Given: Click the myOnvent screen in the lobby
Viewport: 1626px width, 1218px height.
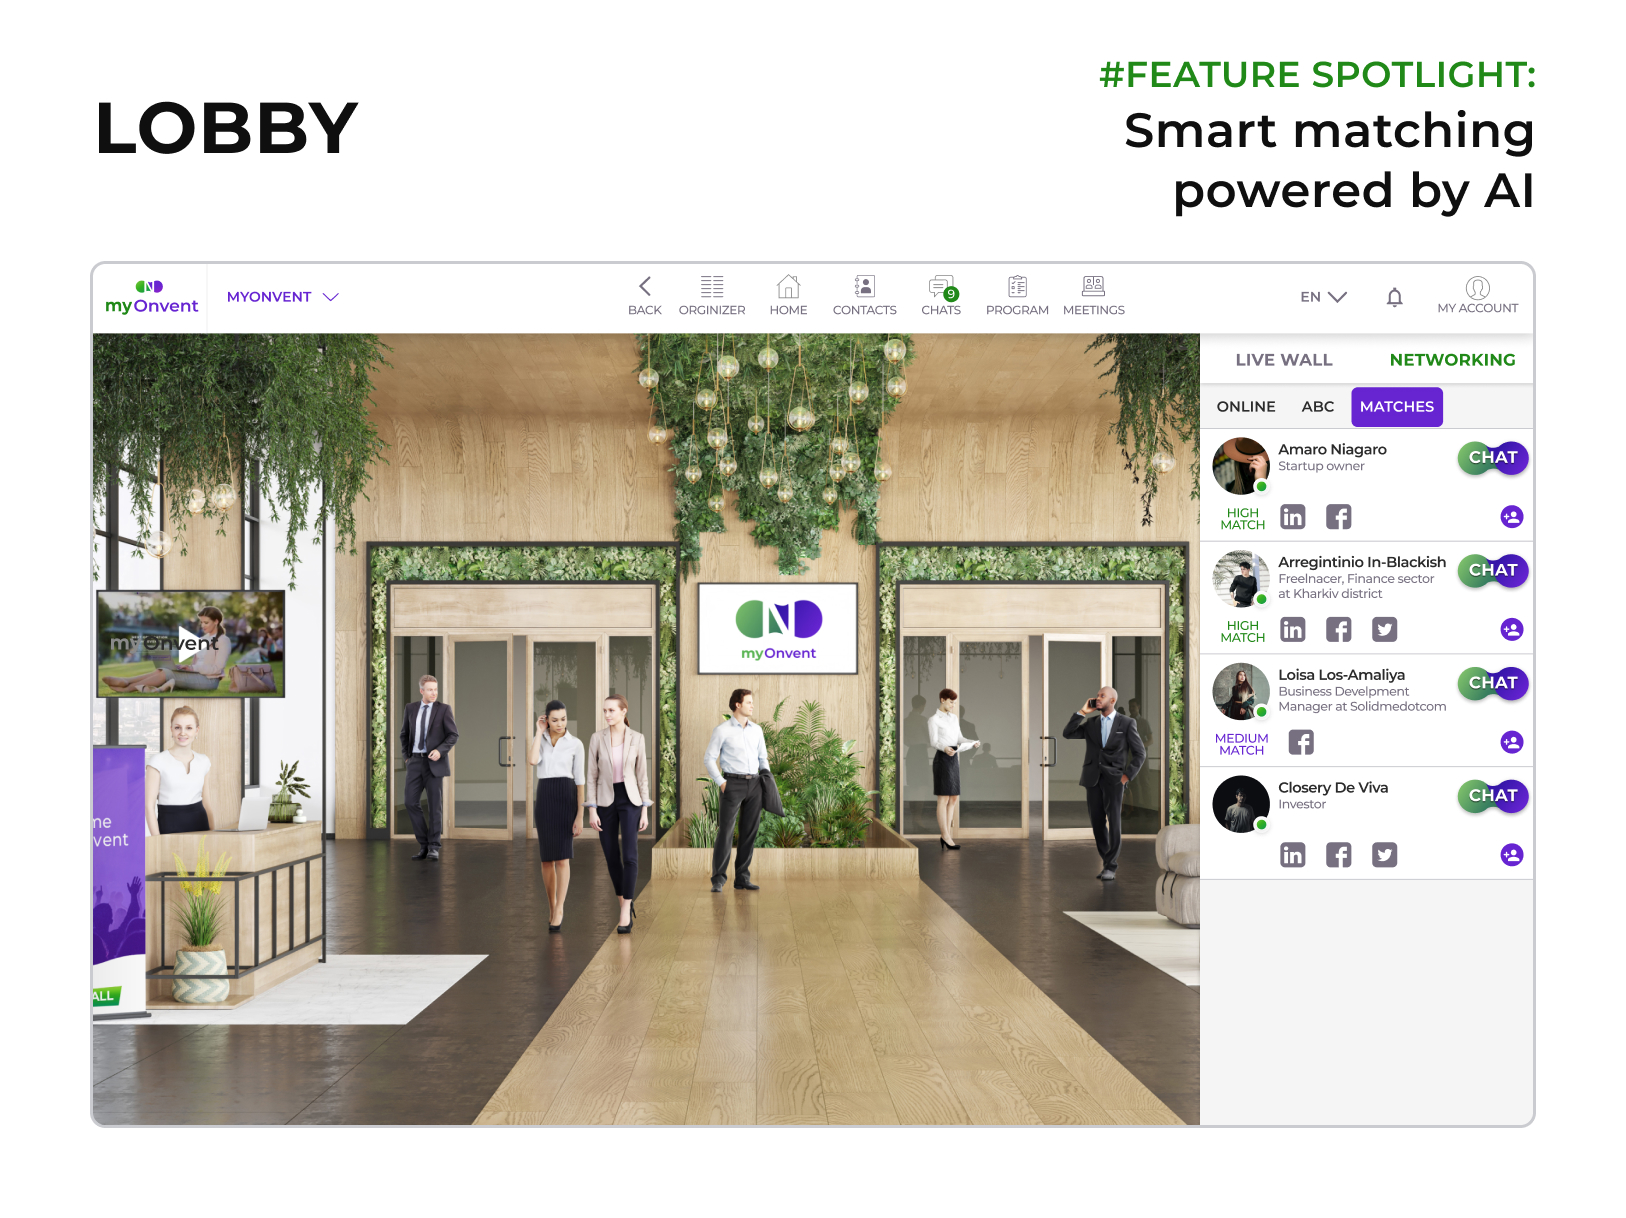Looking at the screenshot, I should pos(778,628).
